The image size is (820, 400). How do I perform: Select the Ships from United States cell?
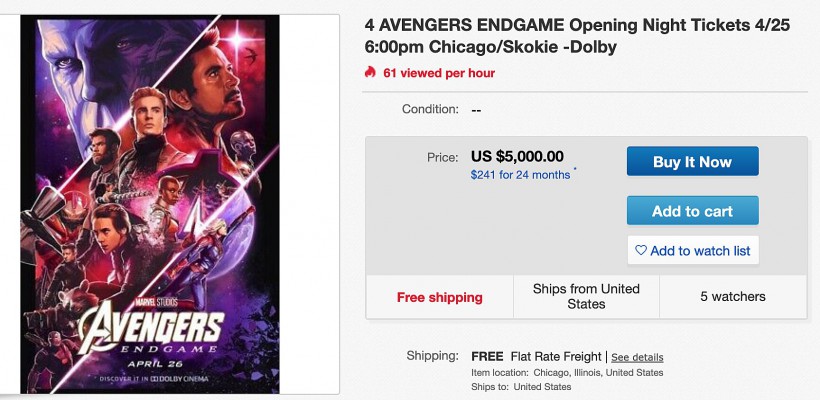[586, 297]
